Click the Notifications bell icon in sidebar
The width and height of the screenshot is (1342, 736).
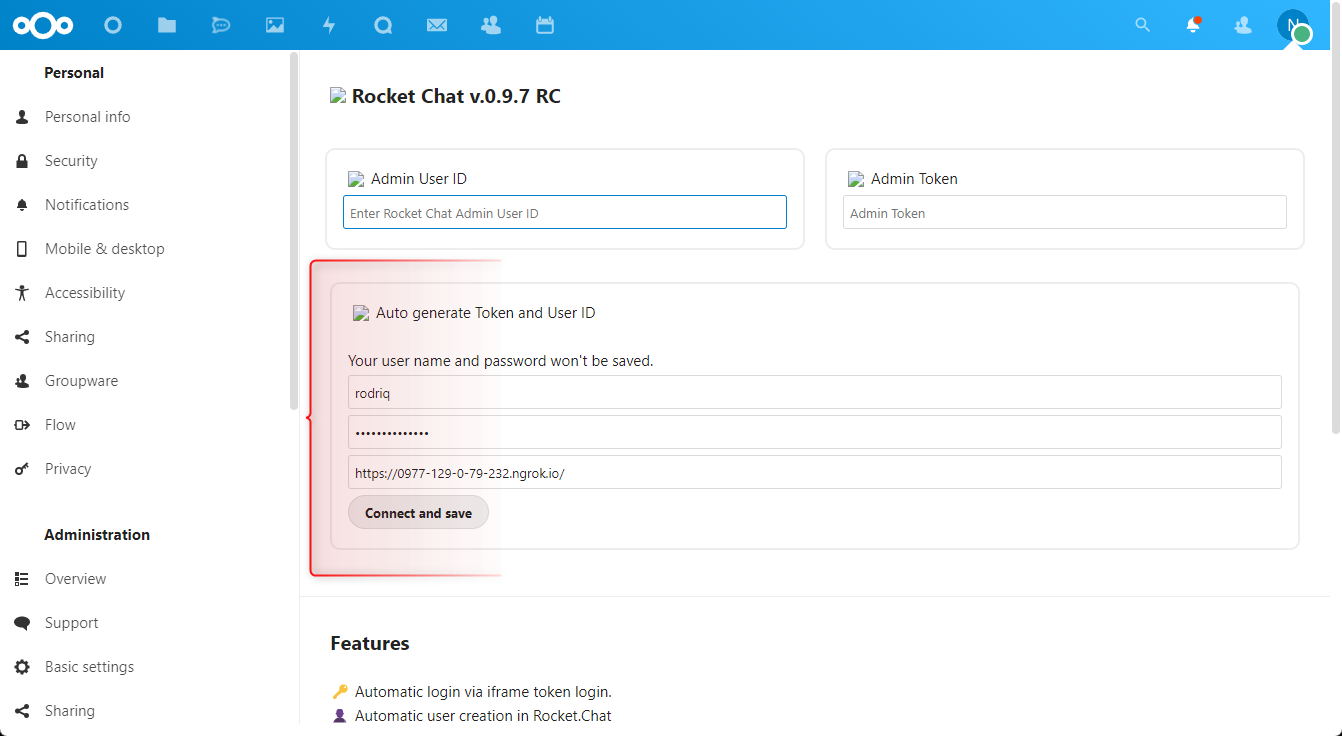[x=22, y=205]
